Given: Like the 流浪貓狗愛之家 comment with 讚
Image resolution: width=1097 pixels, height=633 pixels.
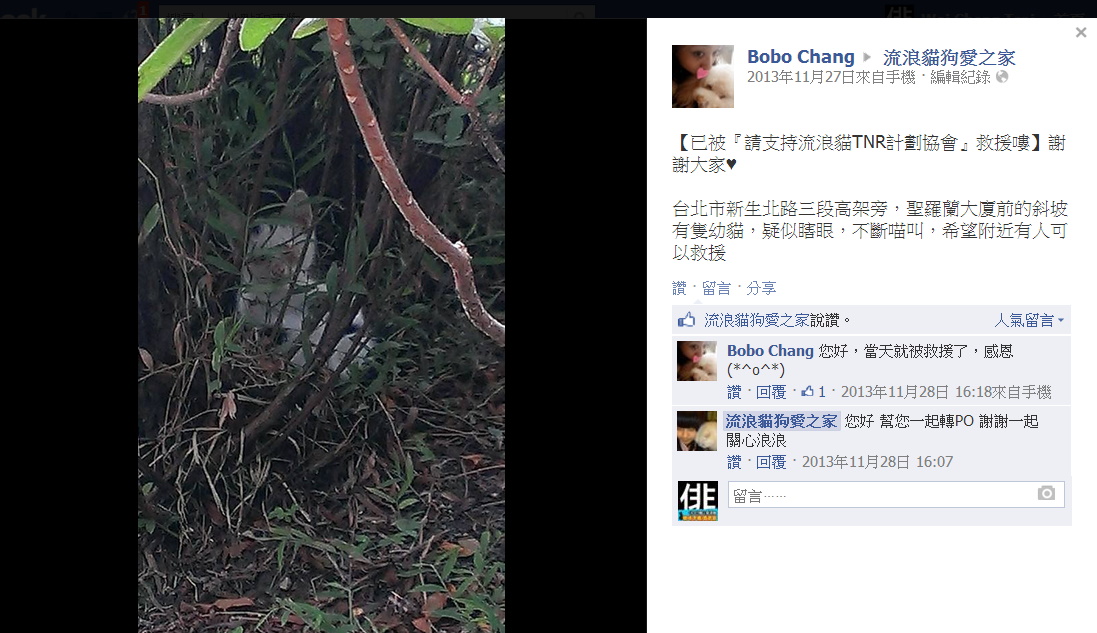Looking at the screenshot, I should (x=734, y=462).
